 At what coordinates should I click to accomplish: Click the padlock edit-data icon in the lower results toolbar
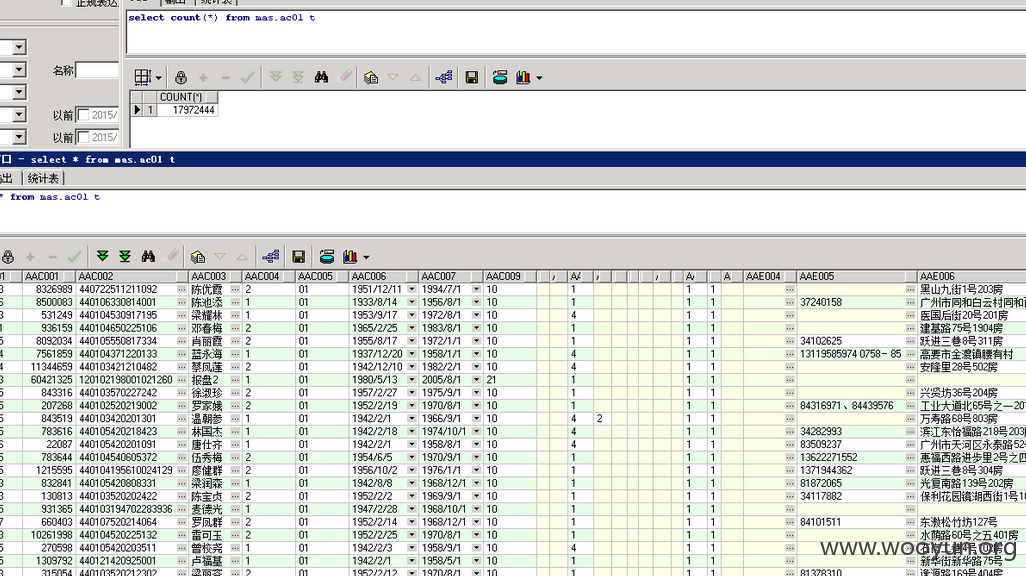pos(8,257)
